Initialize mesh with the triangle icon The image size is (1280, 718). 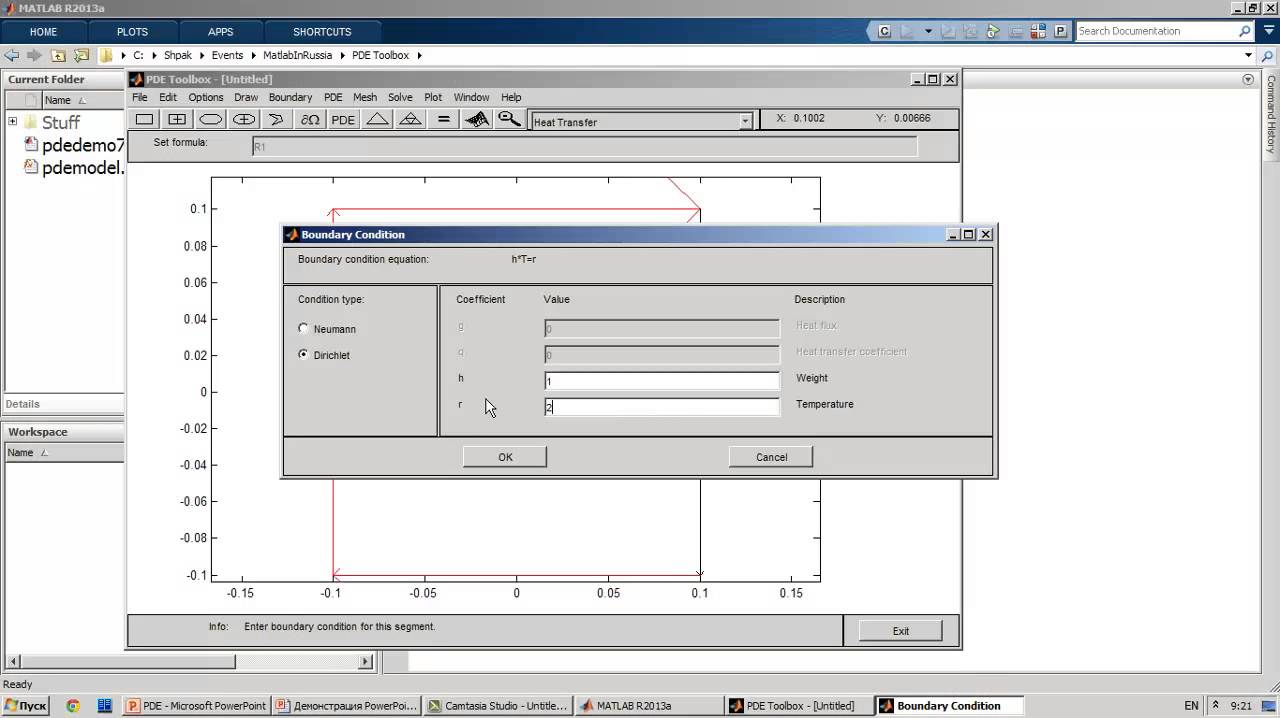point(377,120)
